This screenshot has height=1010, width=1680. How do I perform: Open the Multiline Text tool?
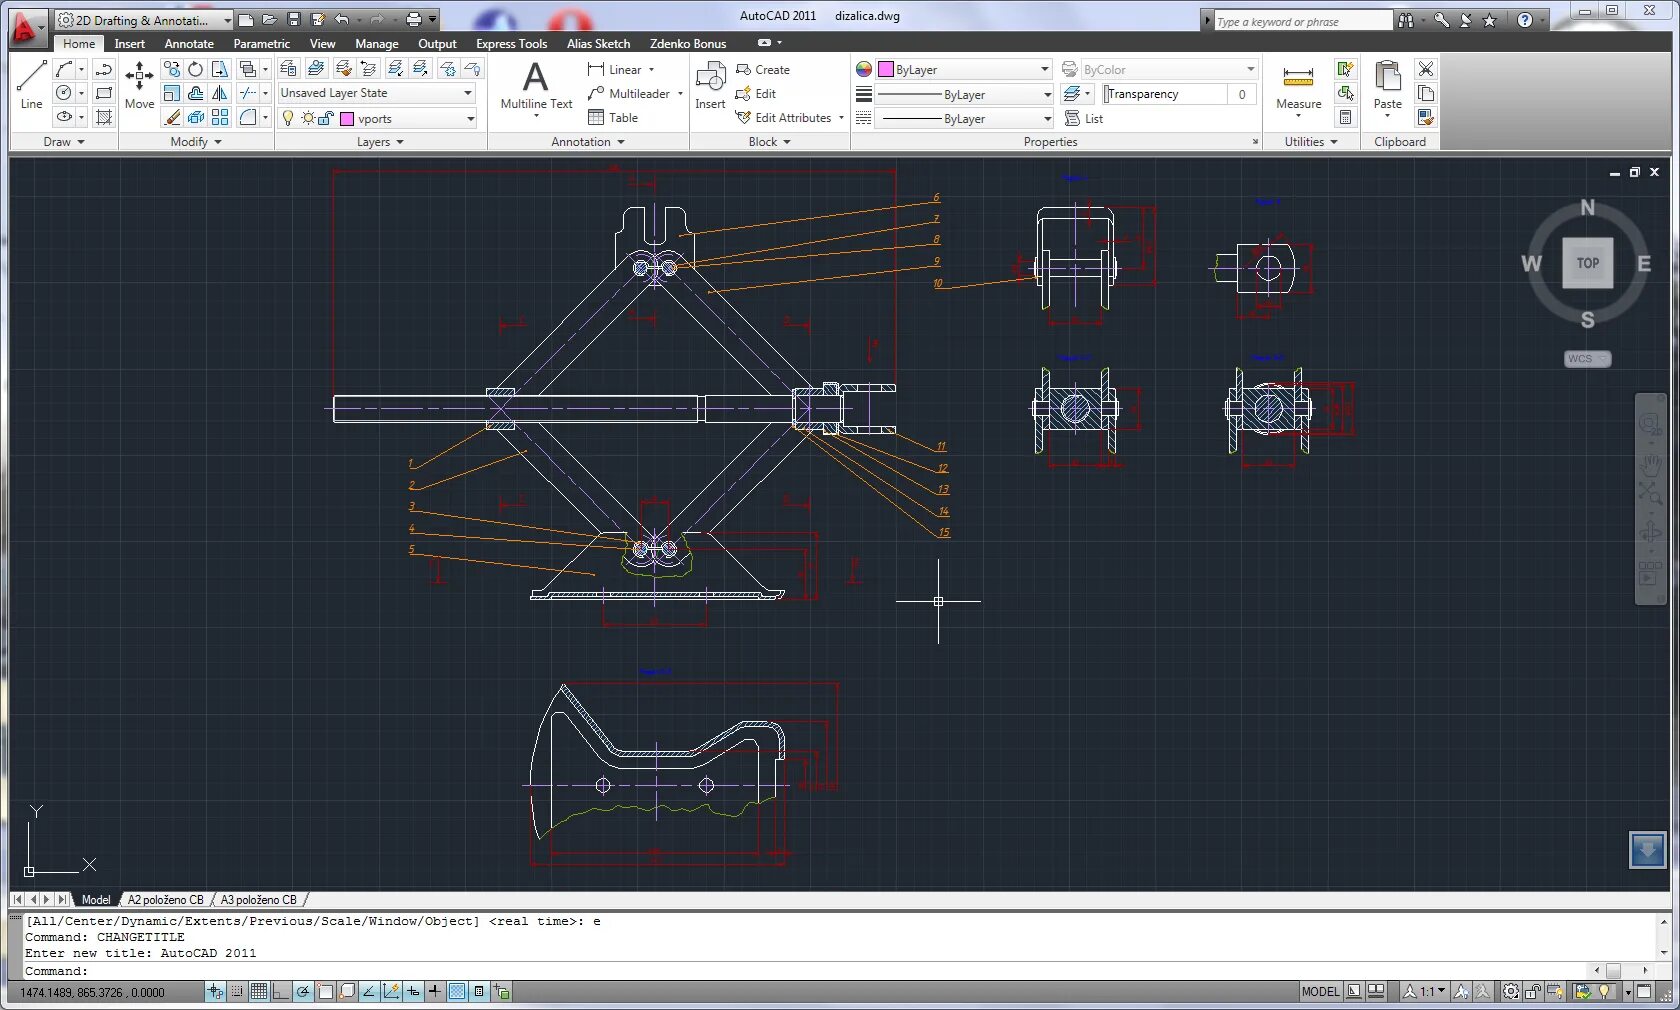[x=536, y=88]
